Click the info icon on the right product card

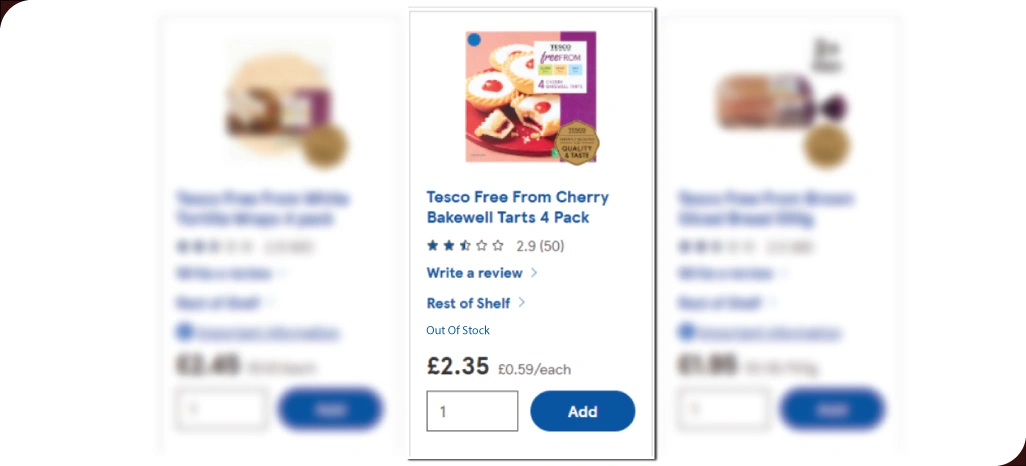[x=685, y=332]
